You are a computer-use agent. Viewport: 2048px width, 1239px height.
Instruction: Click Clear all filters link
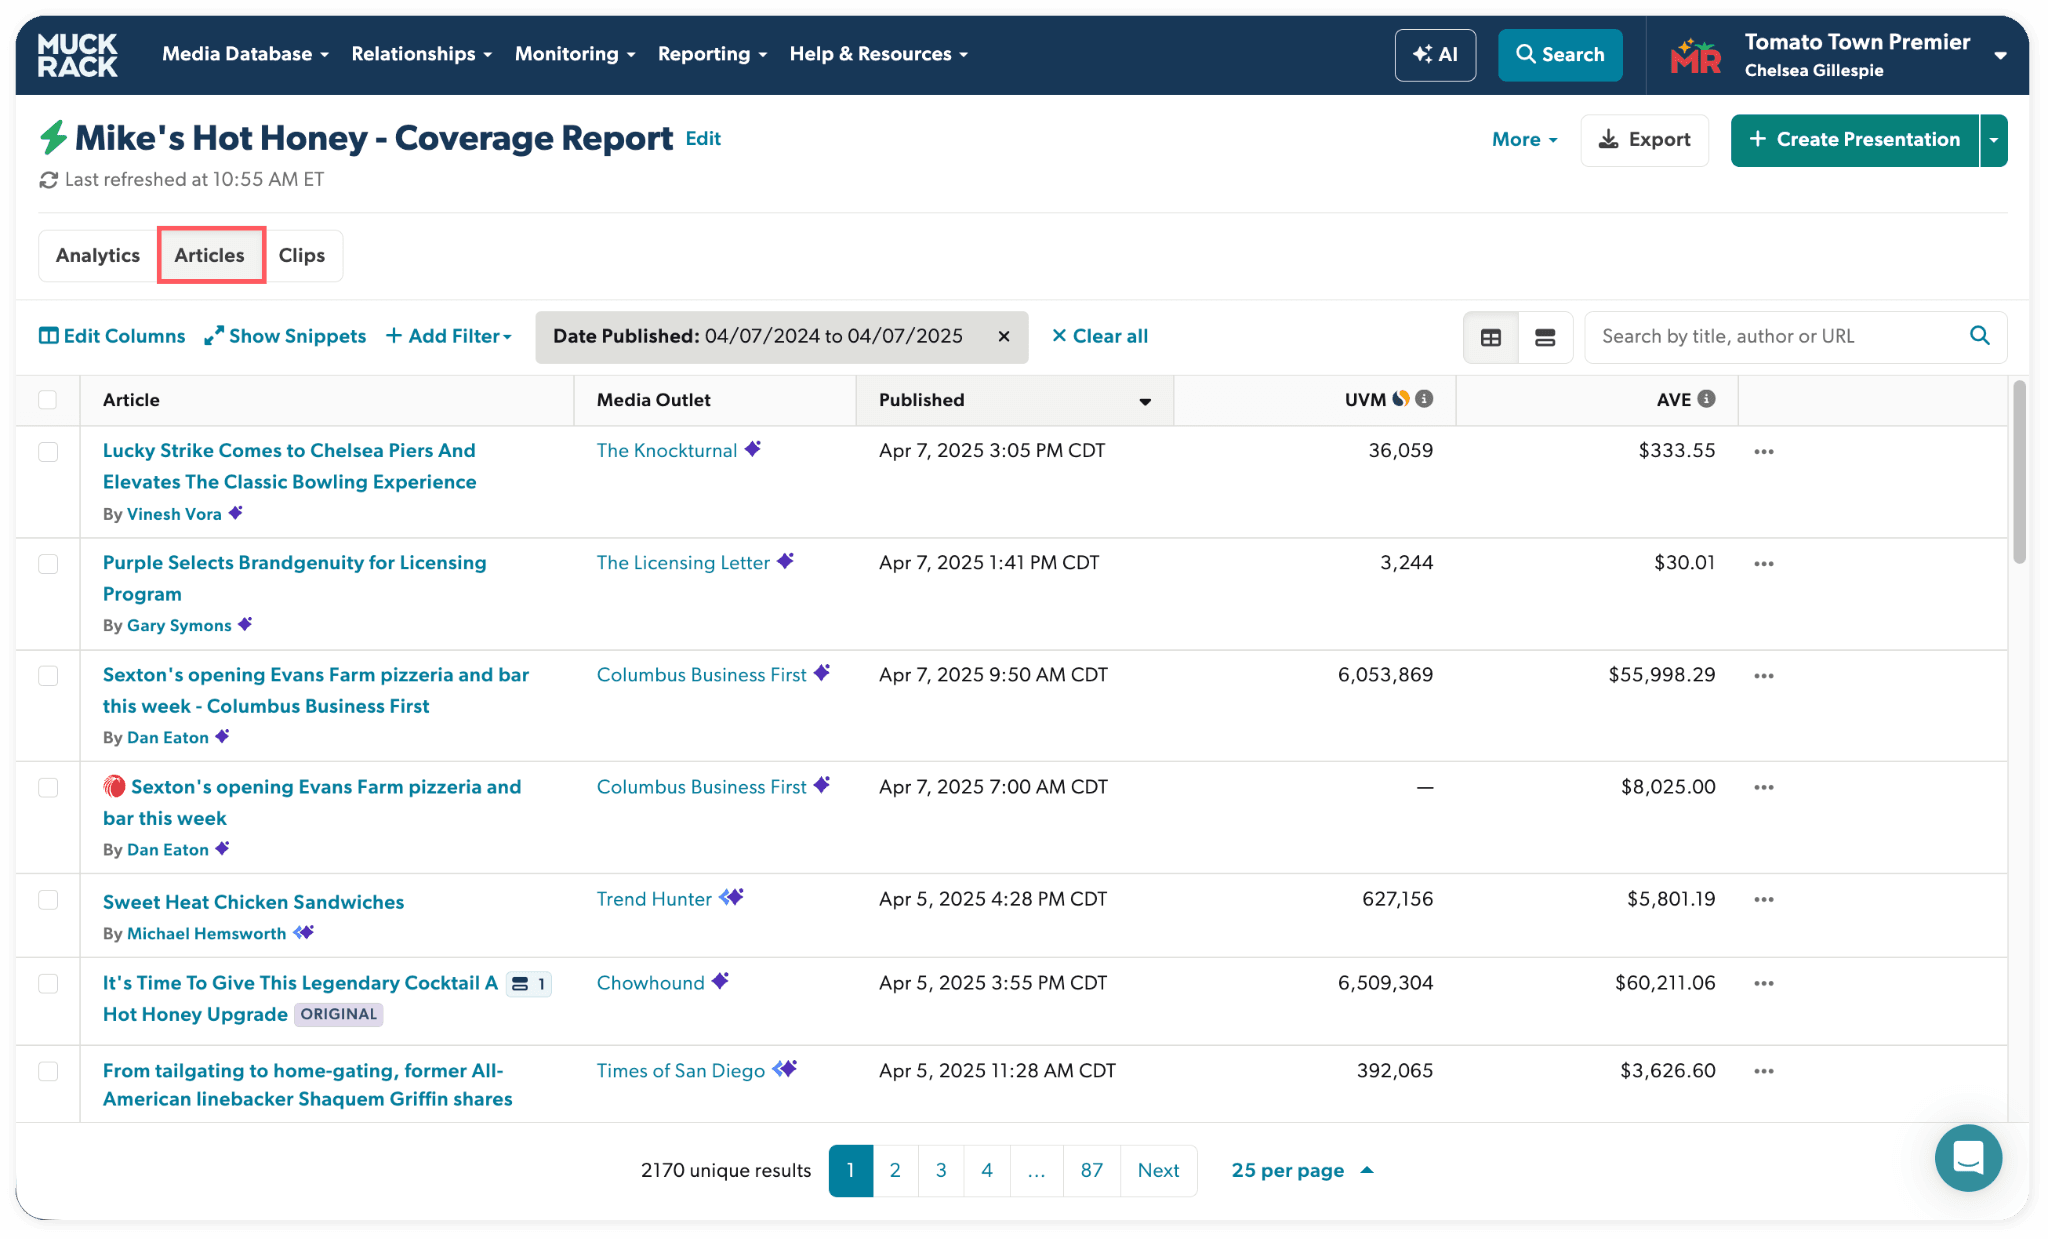click(x=1100, y=337)
